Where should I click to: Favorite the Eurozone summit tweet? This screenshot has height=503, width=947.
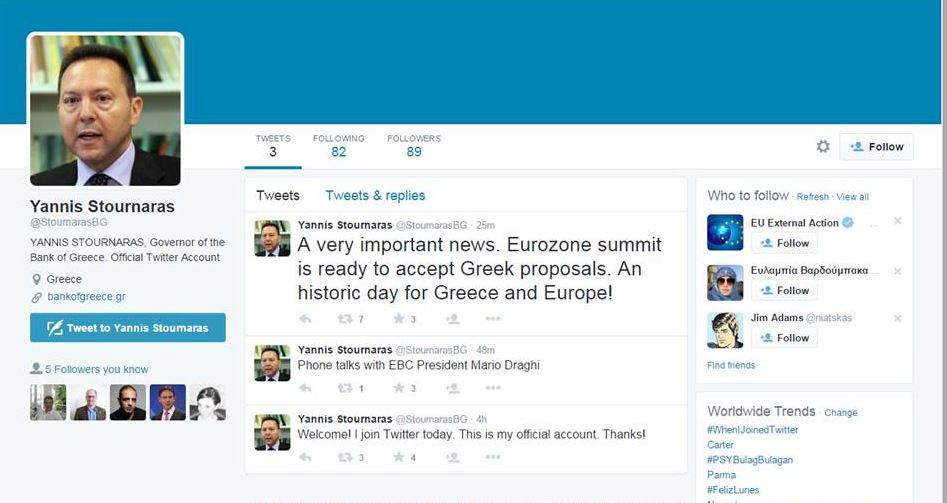pos(398,319)
